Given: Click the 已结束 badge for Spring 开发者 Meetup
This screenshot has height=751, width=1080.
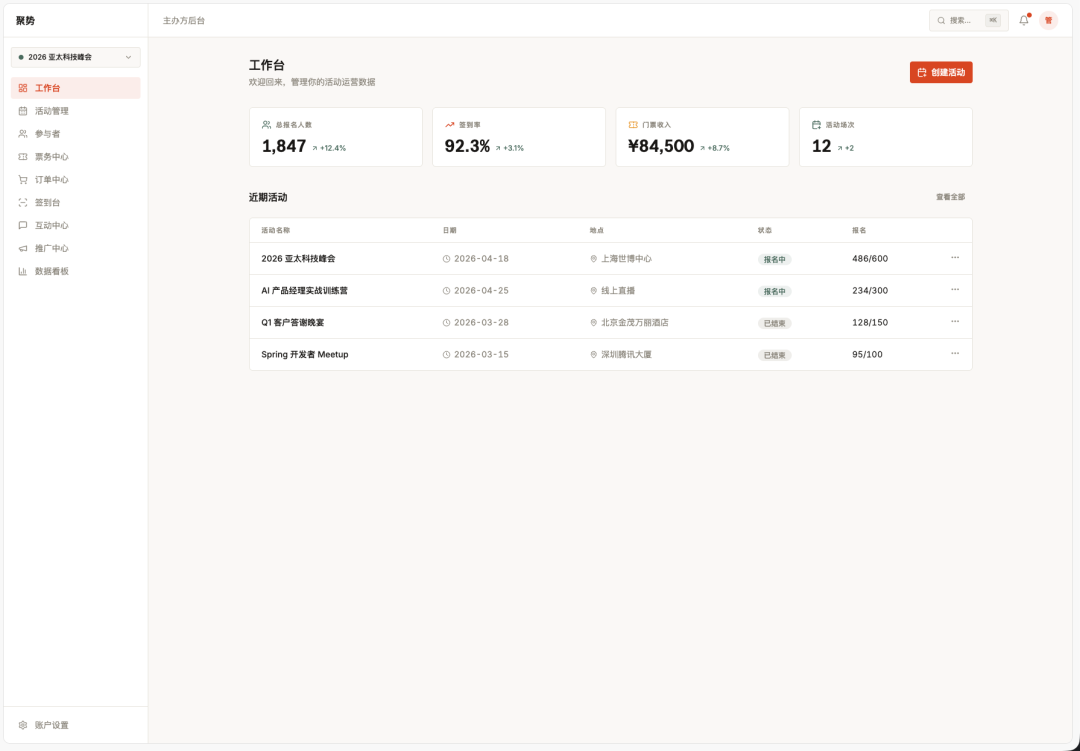Looking at the screenshot, I should coord(775,356).
